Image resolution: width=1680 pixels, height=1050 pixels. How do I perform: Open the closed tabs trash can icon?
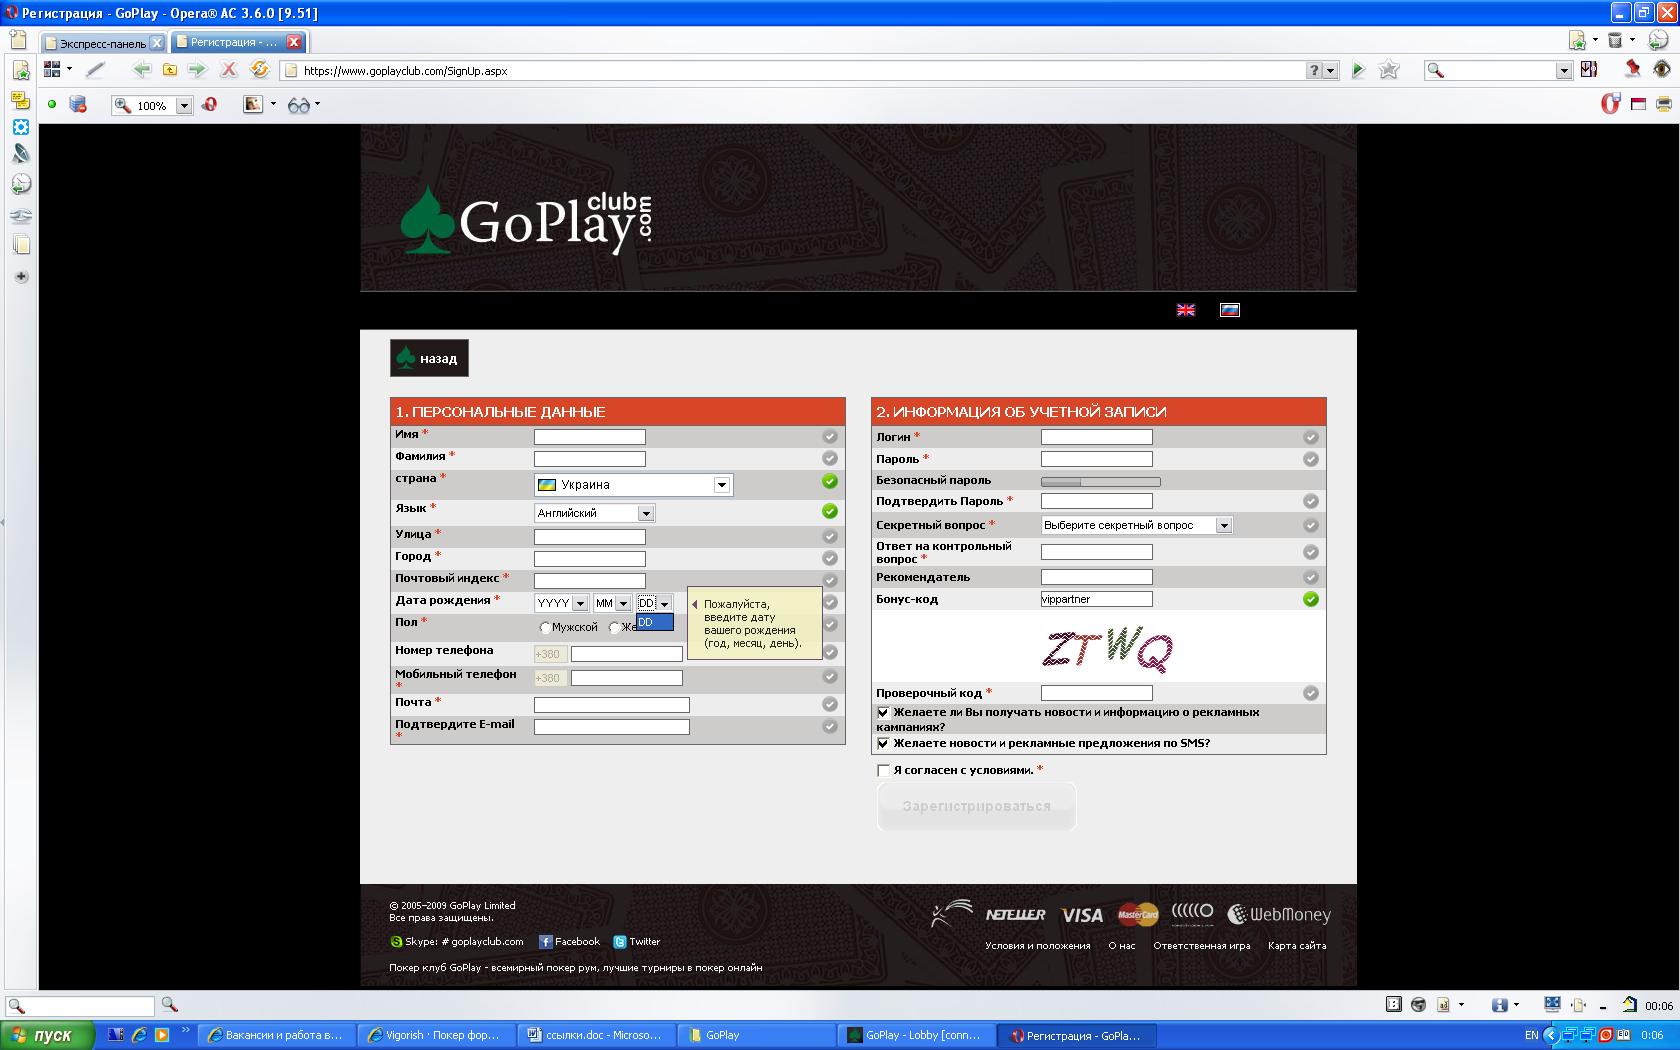click(x=1615, y=41)
